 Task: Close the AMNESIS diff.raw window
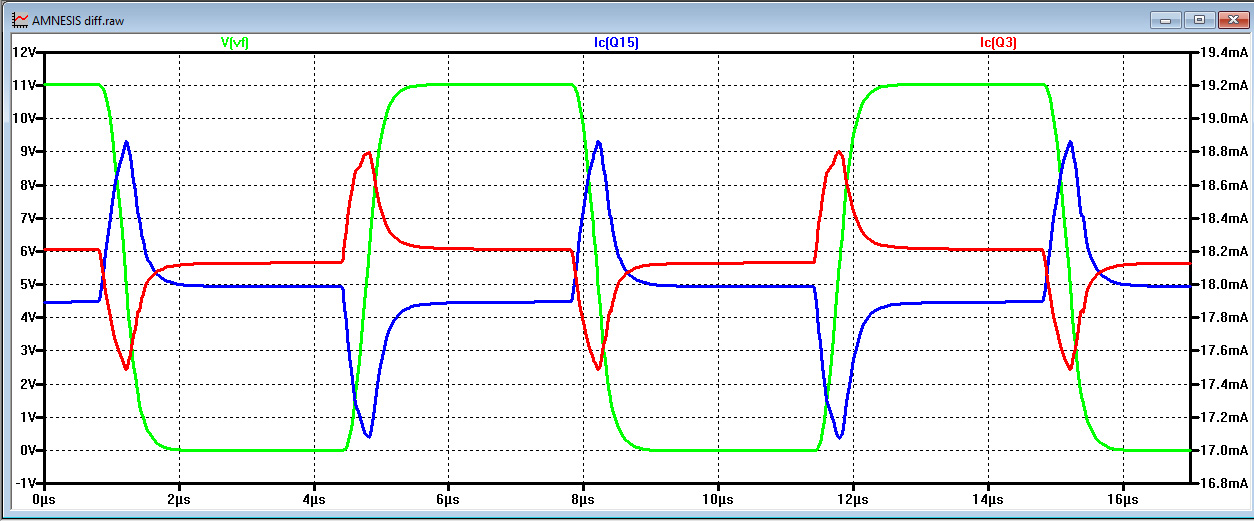click(1232, 19)
